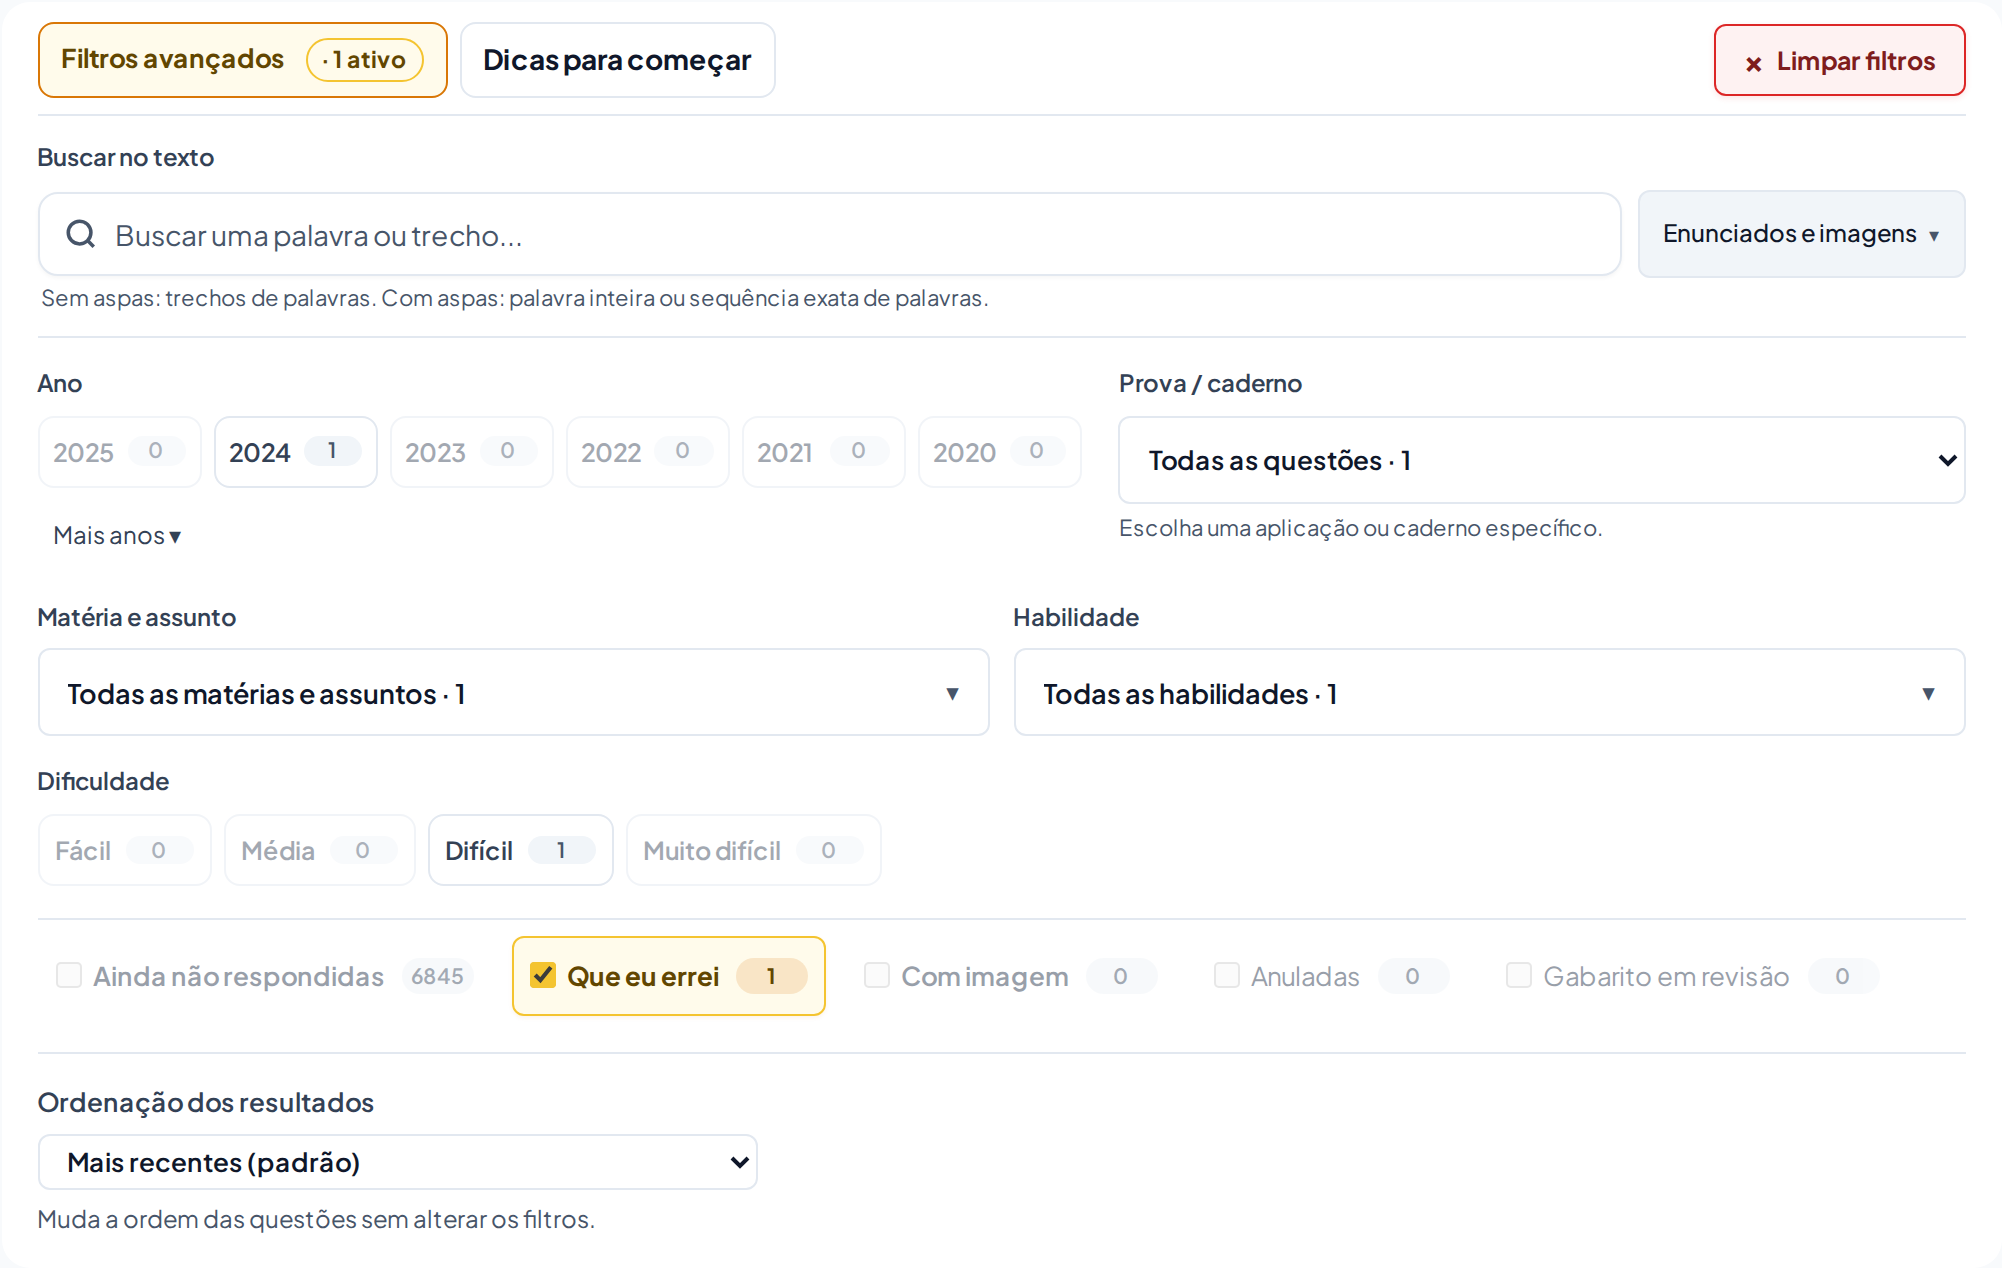Select the 2023 year filter chip
This screenshot has width=2002, height=1268.
472,452
